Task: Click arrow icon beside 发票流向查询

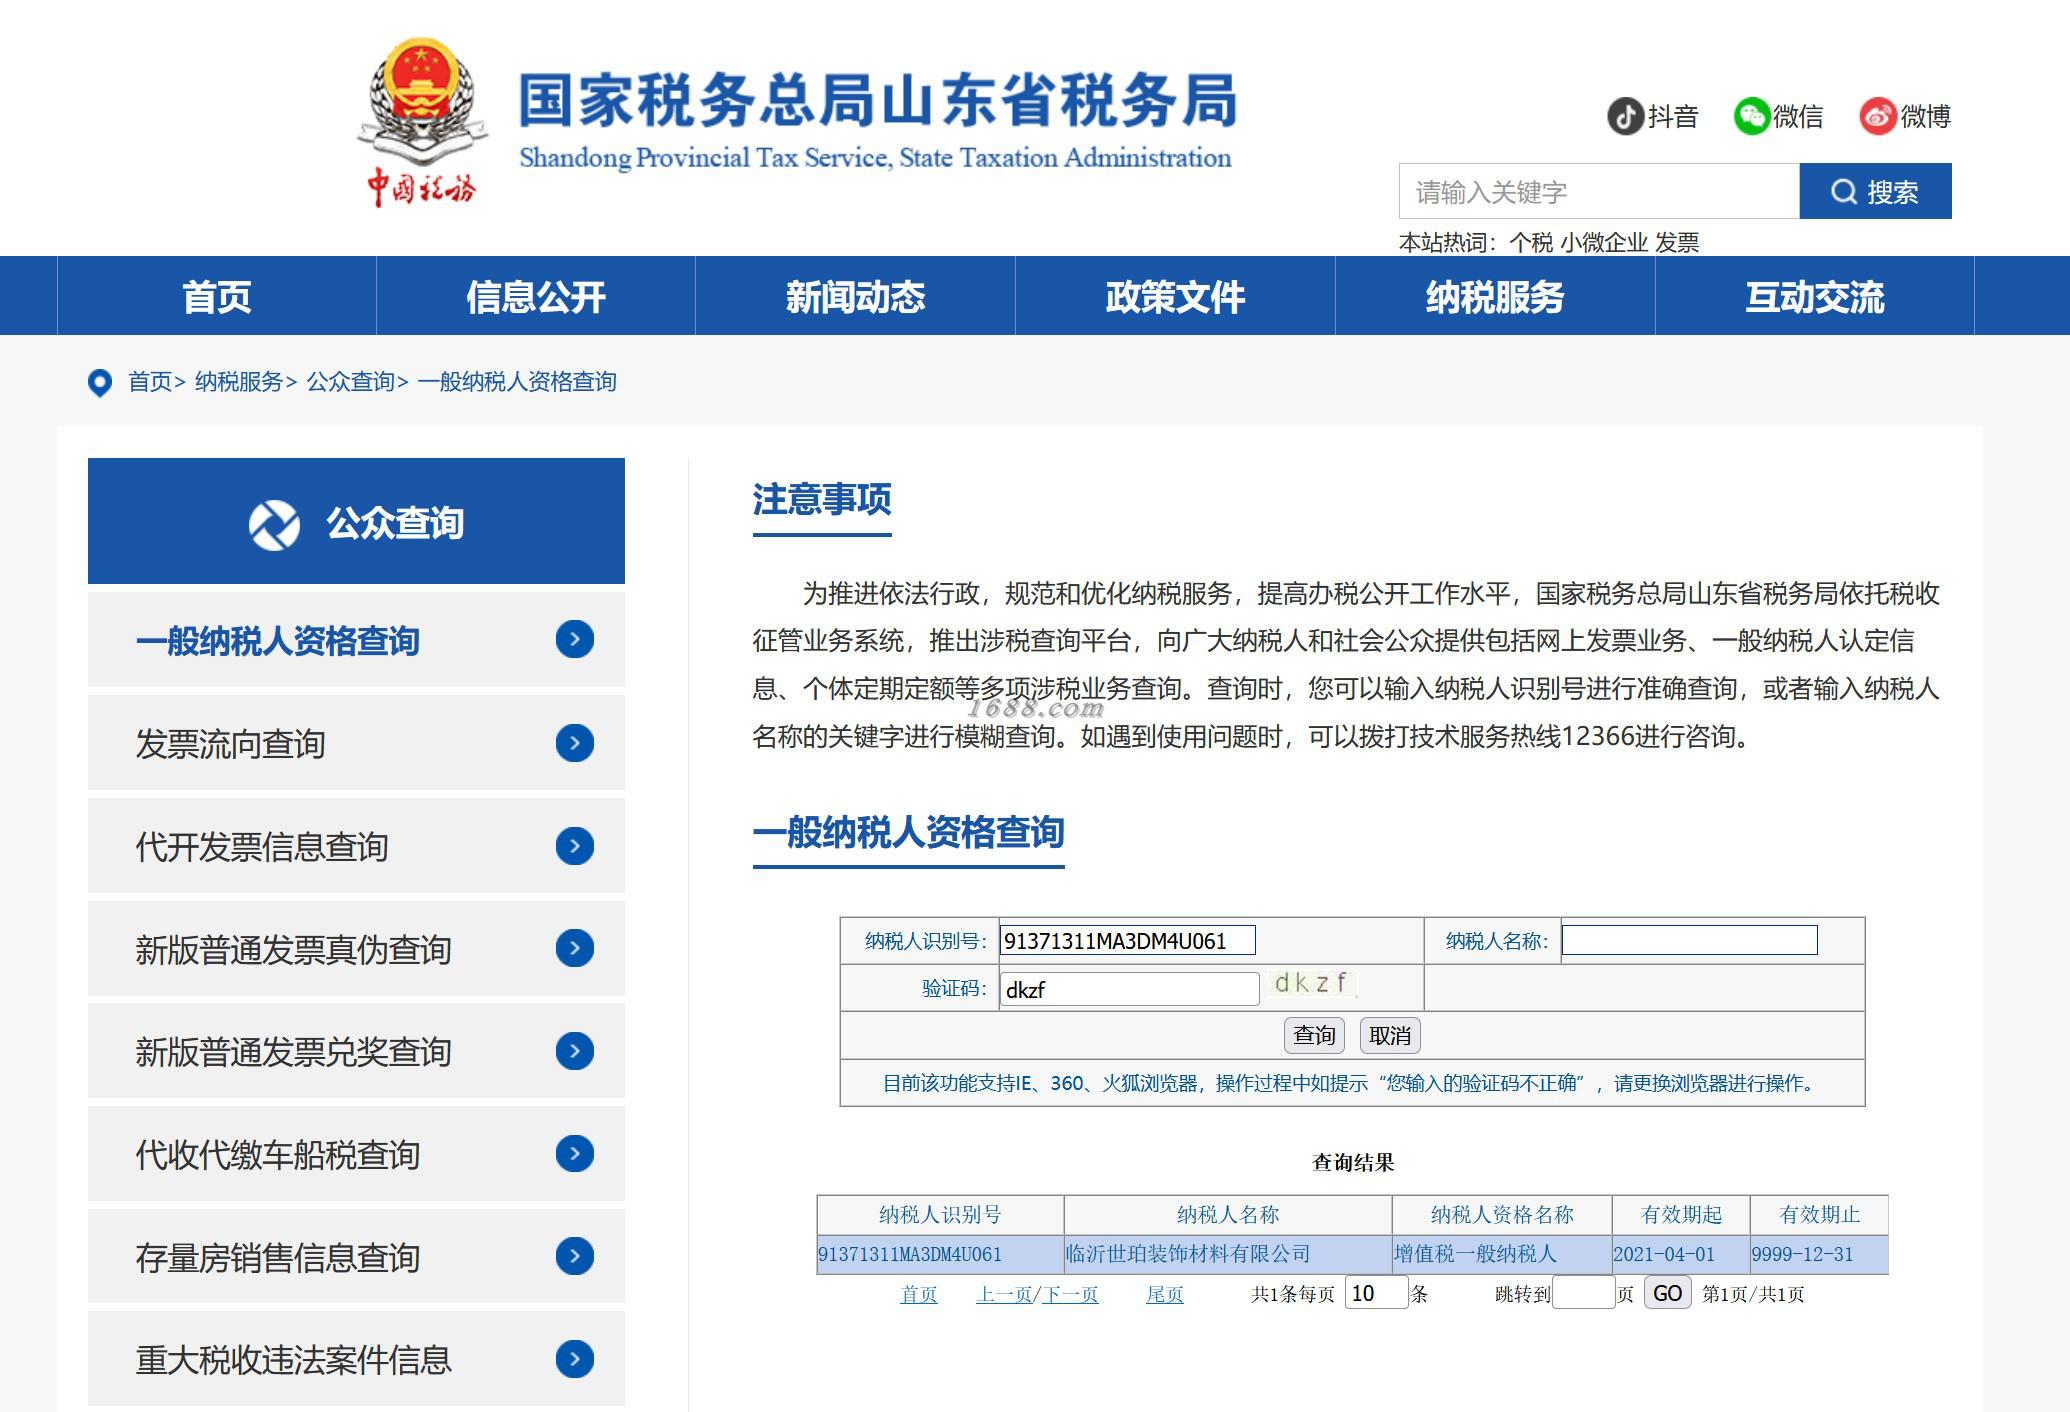Action: coord(575,743)
